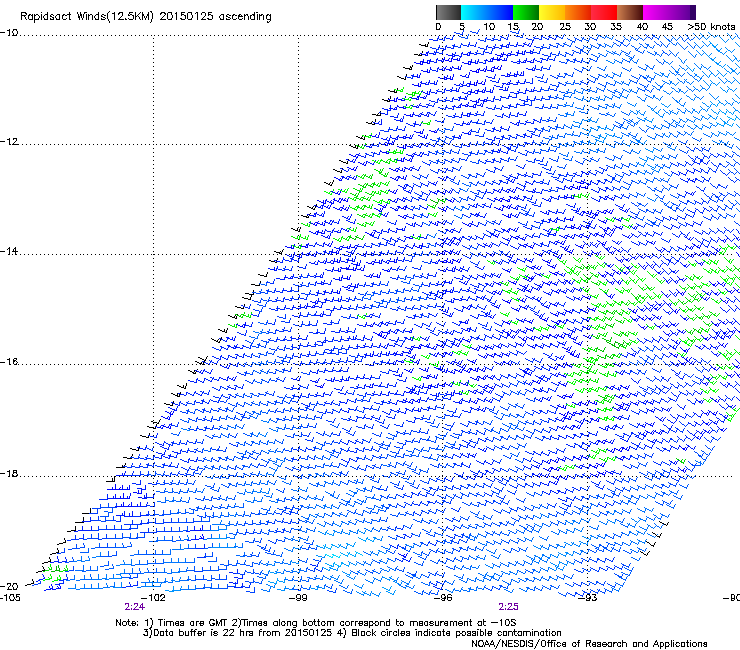Screen dimensions: 740x650
Task: Click the gray 0-5 knots color swatch
Action: tap(448, 12)
